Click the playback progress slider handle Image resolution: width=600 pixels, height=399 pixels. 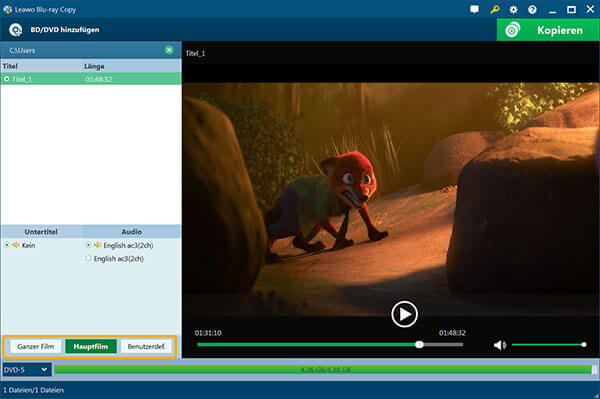pos(419,345)
